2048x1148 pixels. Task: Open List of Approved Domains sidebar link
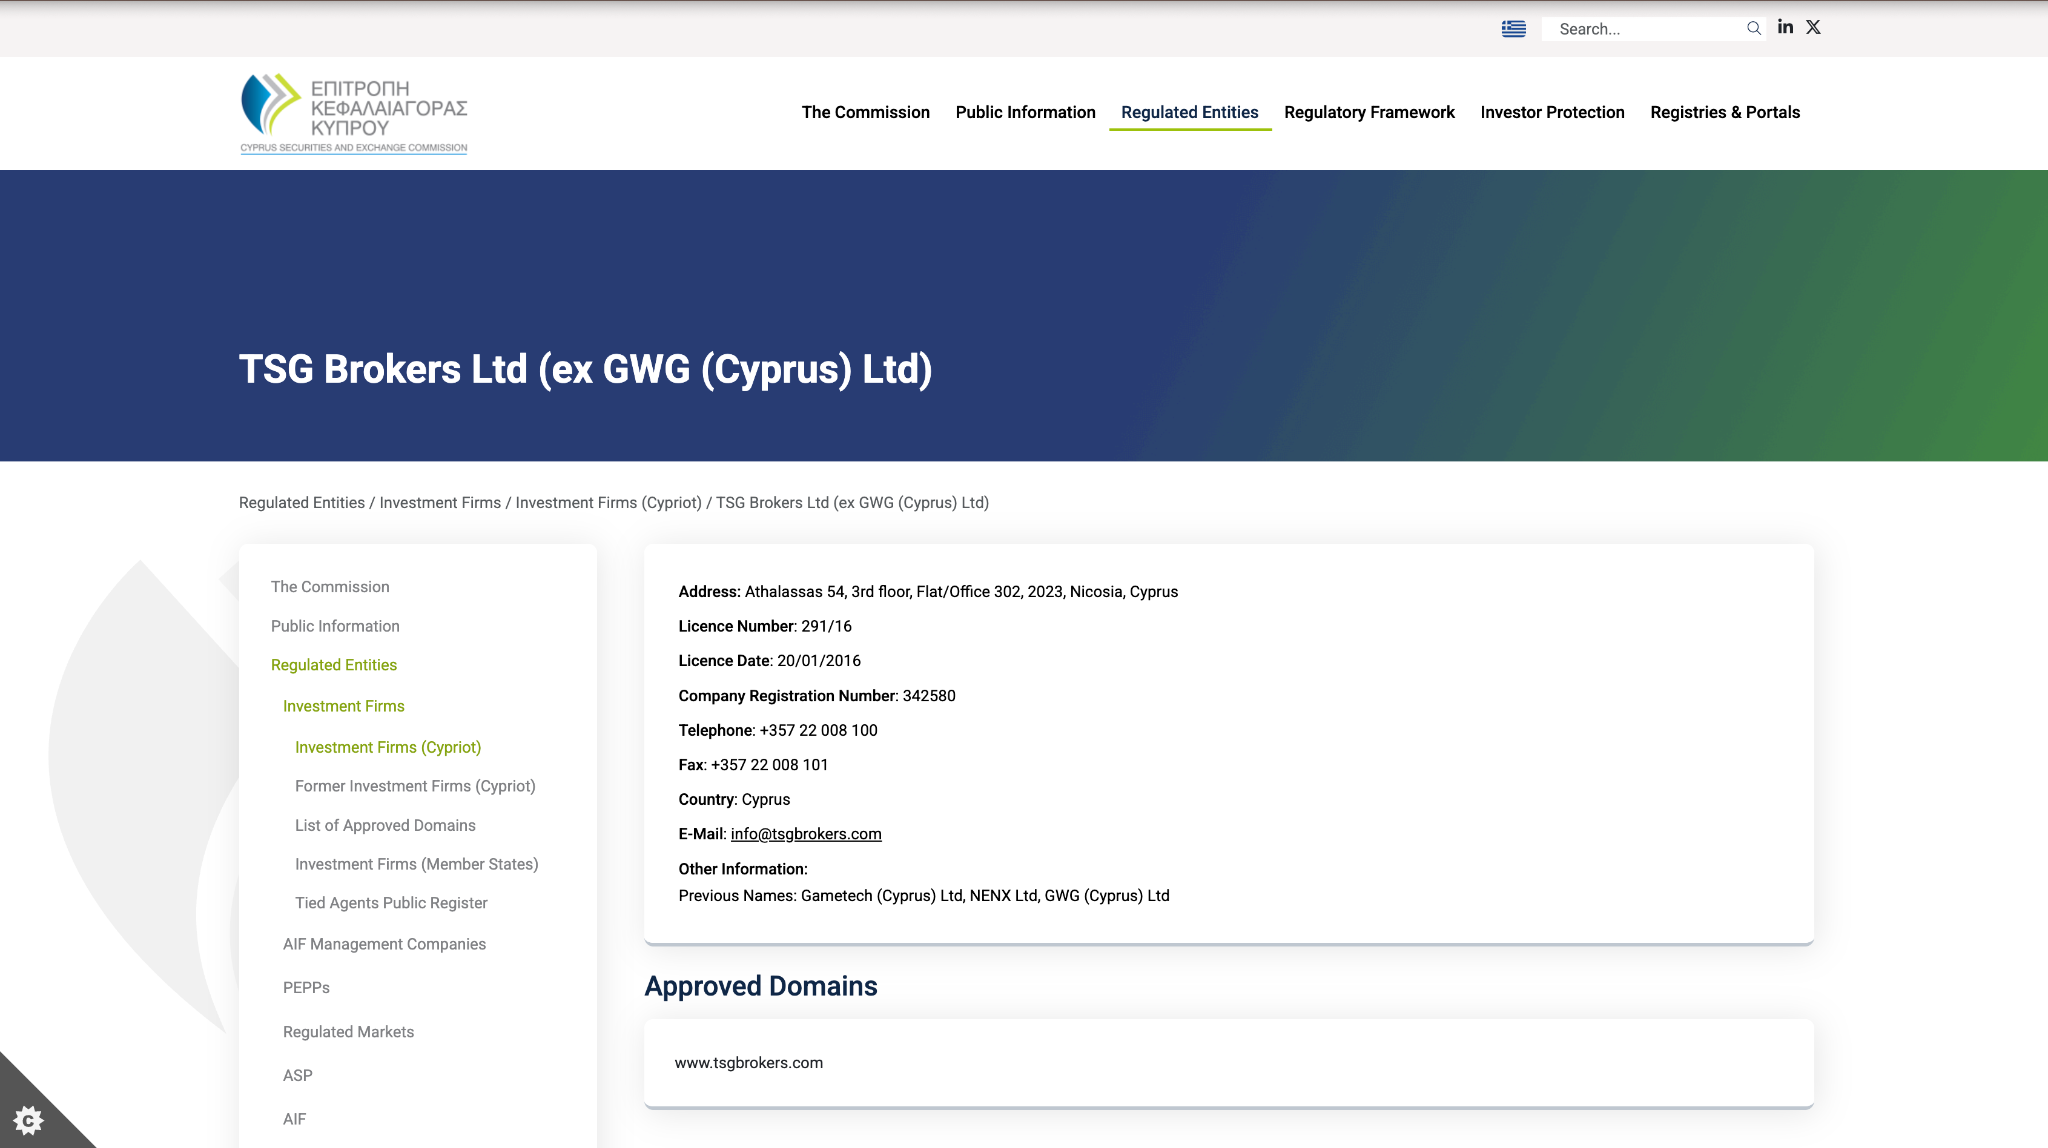coord(385,825)
